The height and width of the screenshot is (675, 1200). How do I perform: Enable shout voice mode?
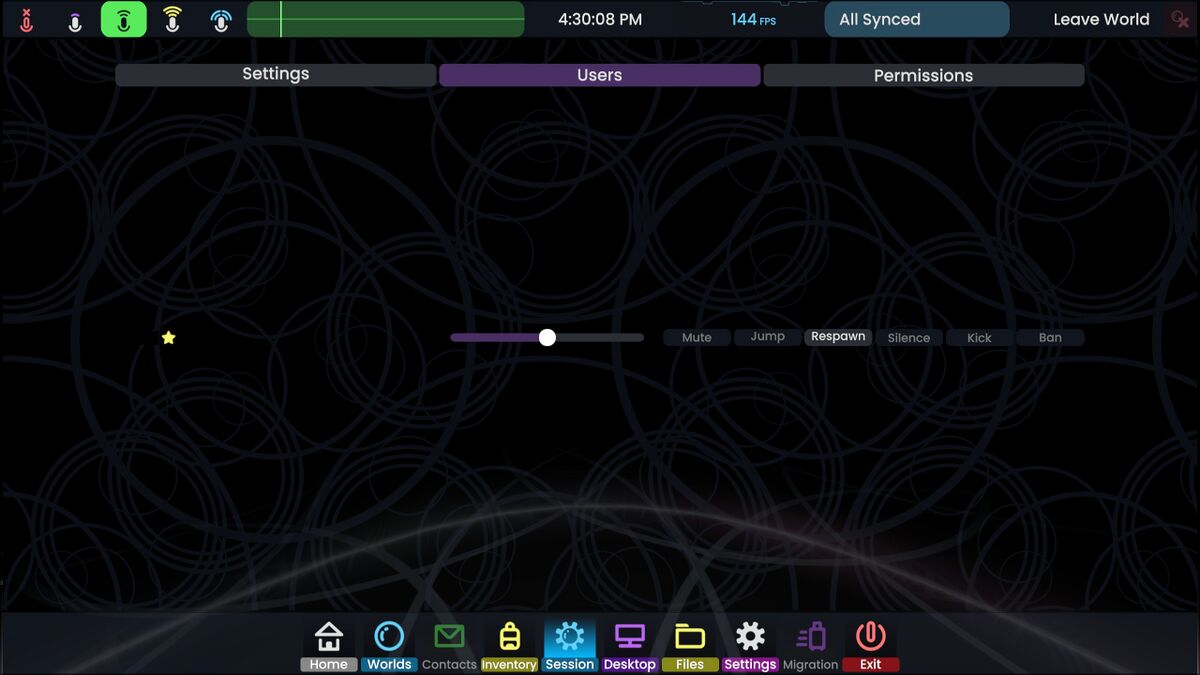point(172,19)
